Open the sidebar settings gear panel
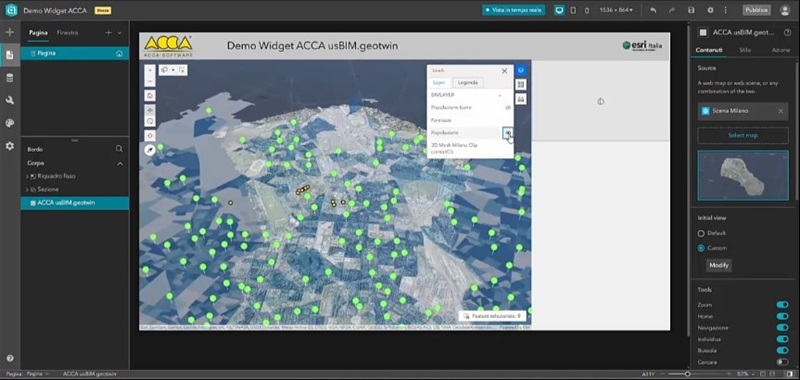The image size is (800, 380). [x=10, y=146]
